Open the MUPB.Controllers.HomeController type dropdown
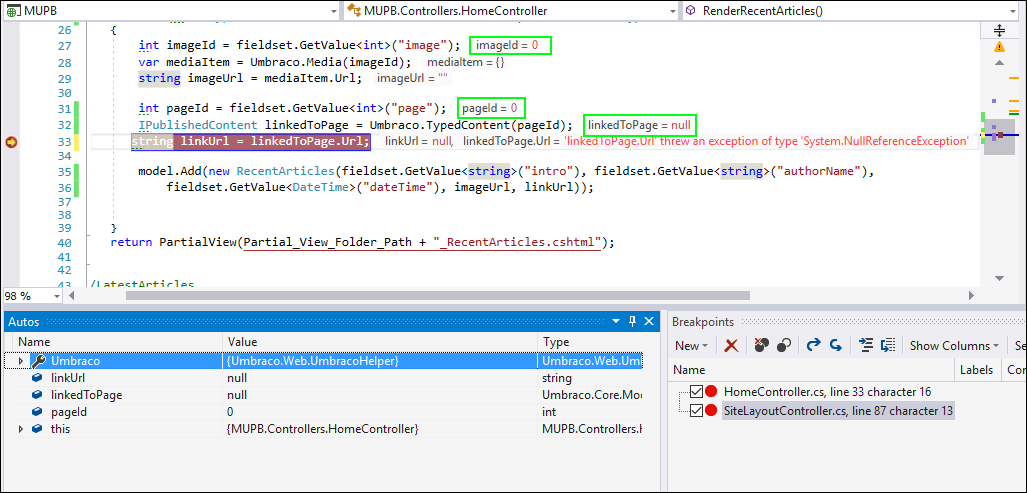Image resolution: width=1027 pixels, height=493 pixels. pyautogui.click(x=673, y=11)
